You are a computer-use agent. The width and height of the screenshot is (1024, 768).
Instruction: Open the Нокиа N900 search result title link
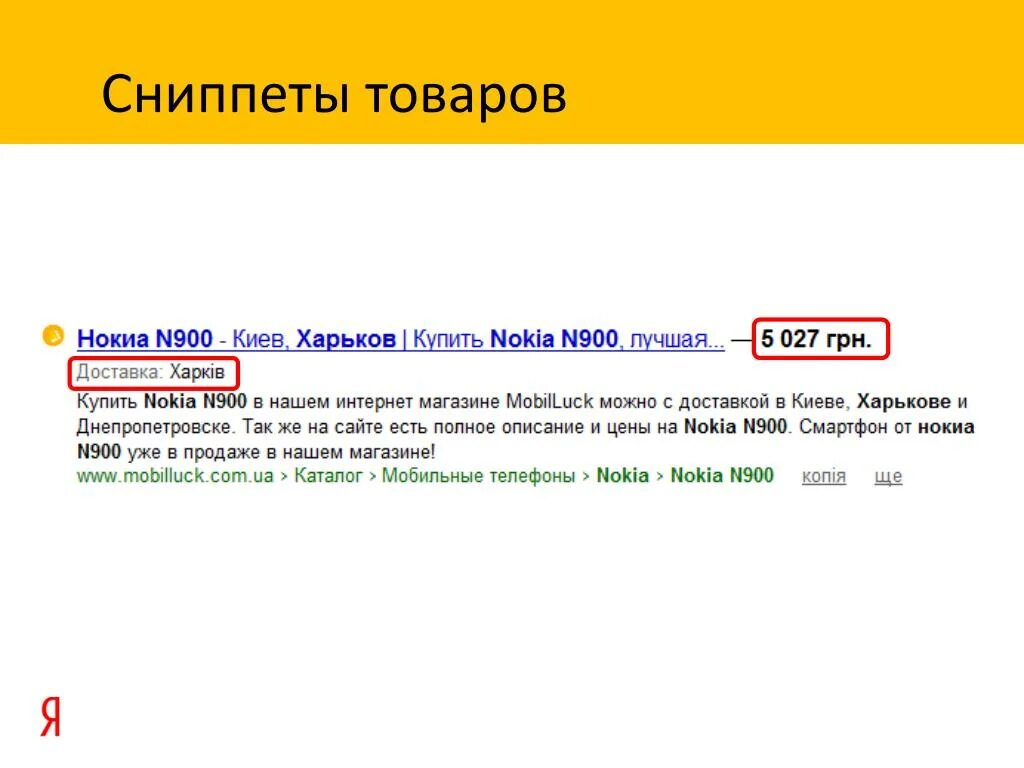(400, 339)
